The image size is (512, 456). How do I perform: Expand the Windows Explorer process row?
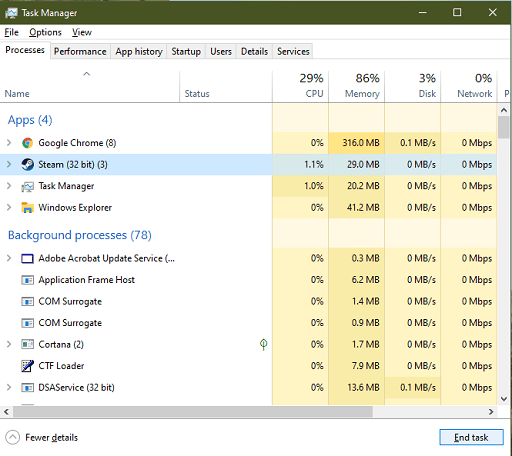click(9, 207)
